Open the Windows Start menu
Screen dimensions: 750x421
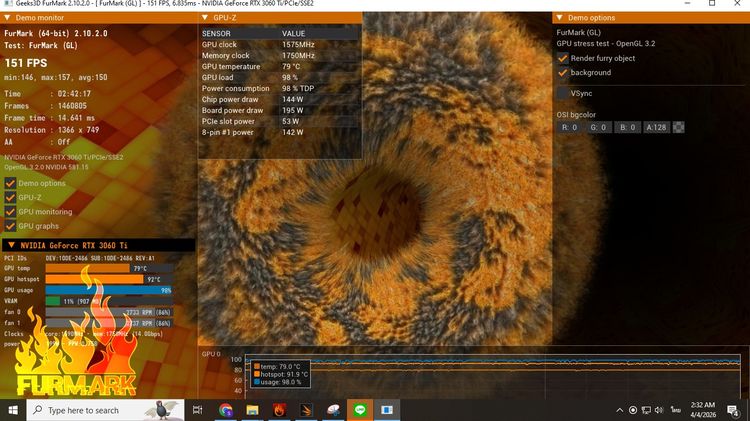coord(12,410)
